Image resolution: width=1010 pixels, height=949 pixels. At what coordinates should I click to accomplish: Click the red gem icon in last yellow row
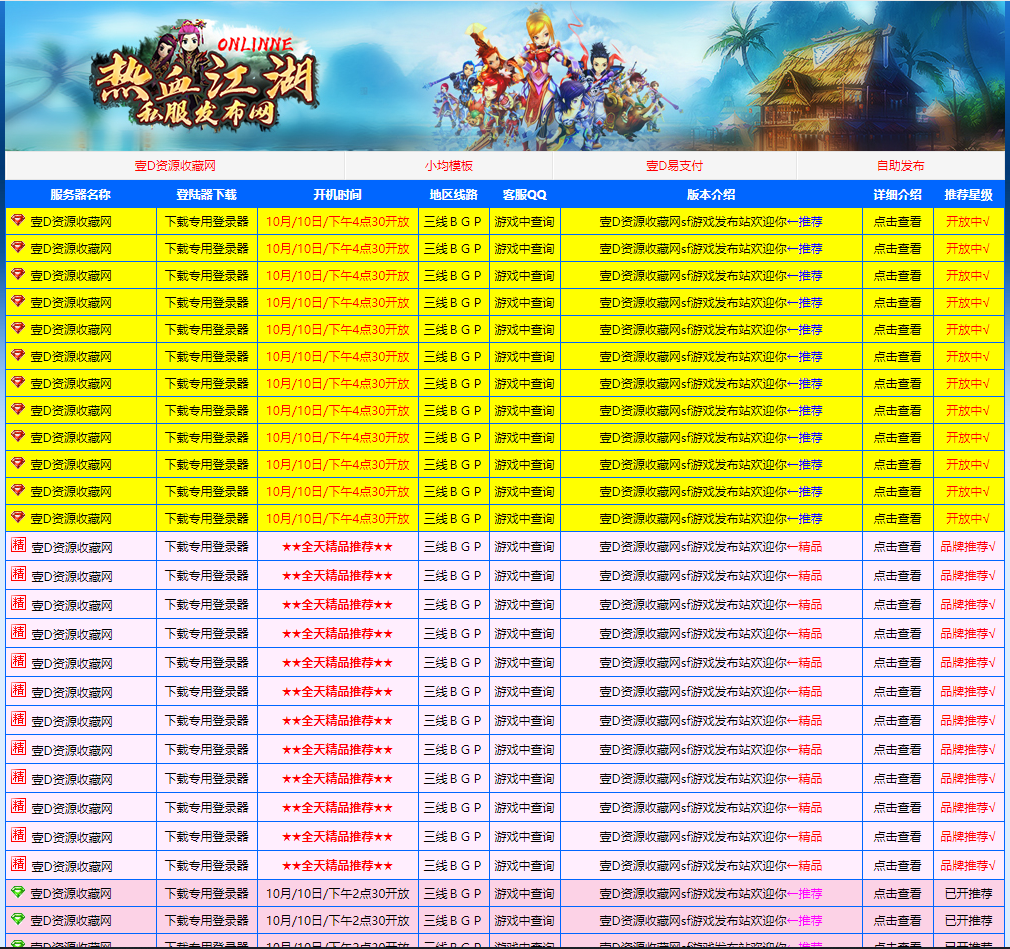coord(18,517)
